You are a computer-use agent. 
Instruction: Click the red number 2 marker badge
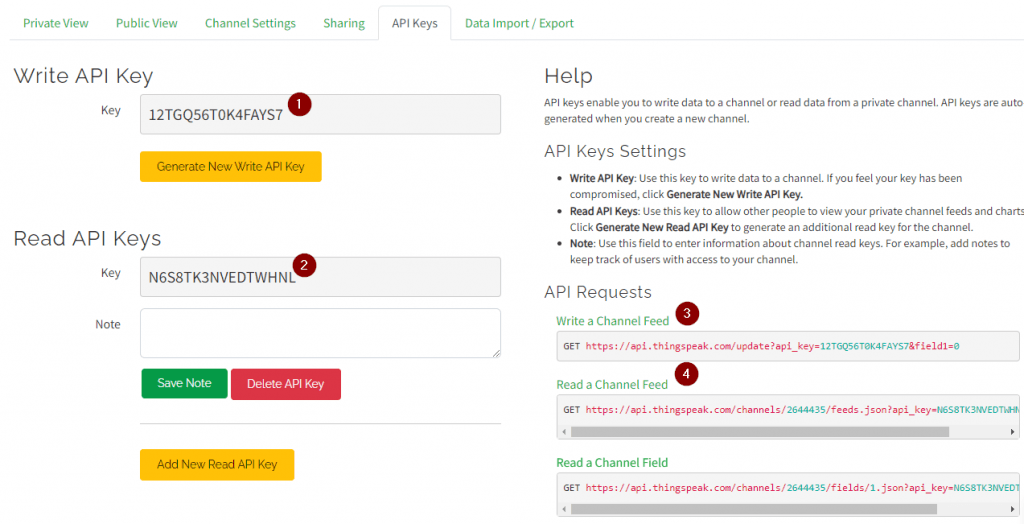(305, 265)
